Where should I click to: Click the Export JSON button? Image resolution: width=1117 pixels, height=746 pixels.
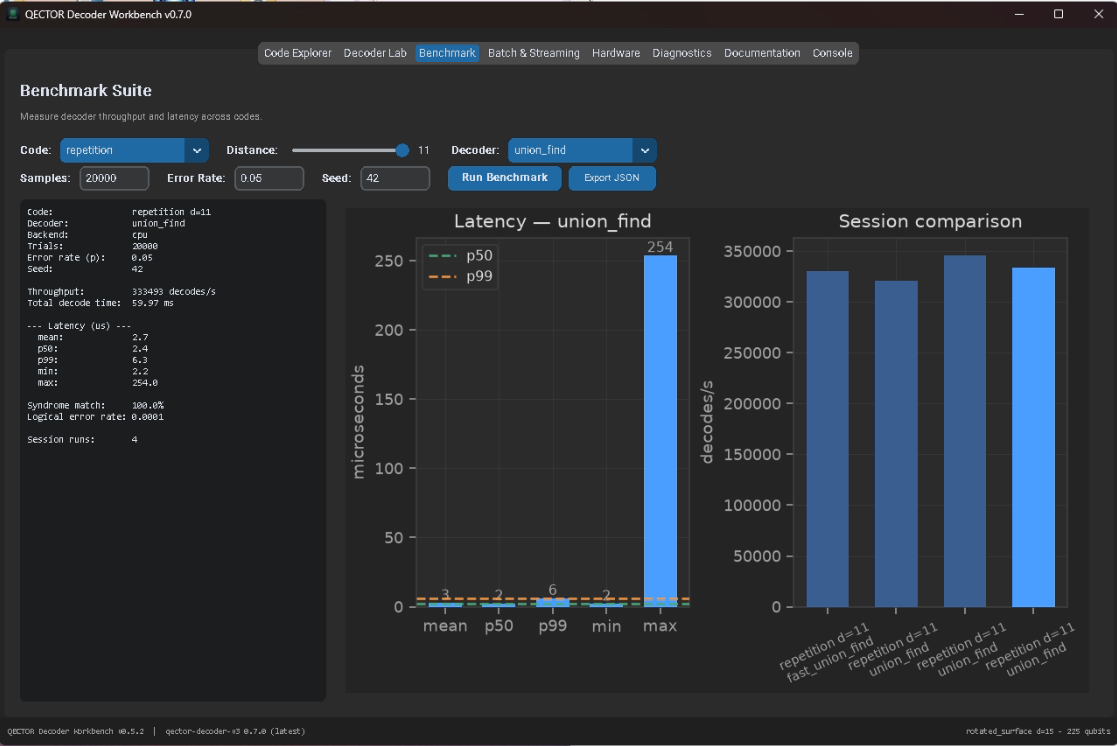[612, 178]
